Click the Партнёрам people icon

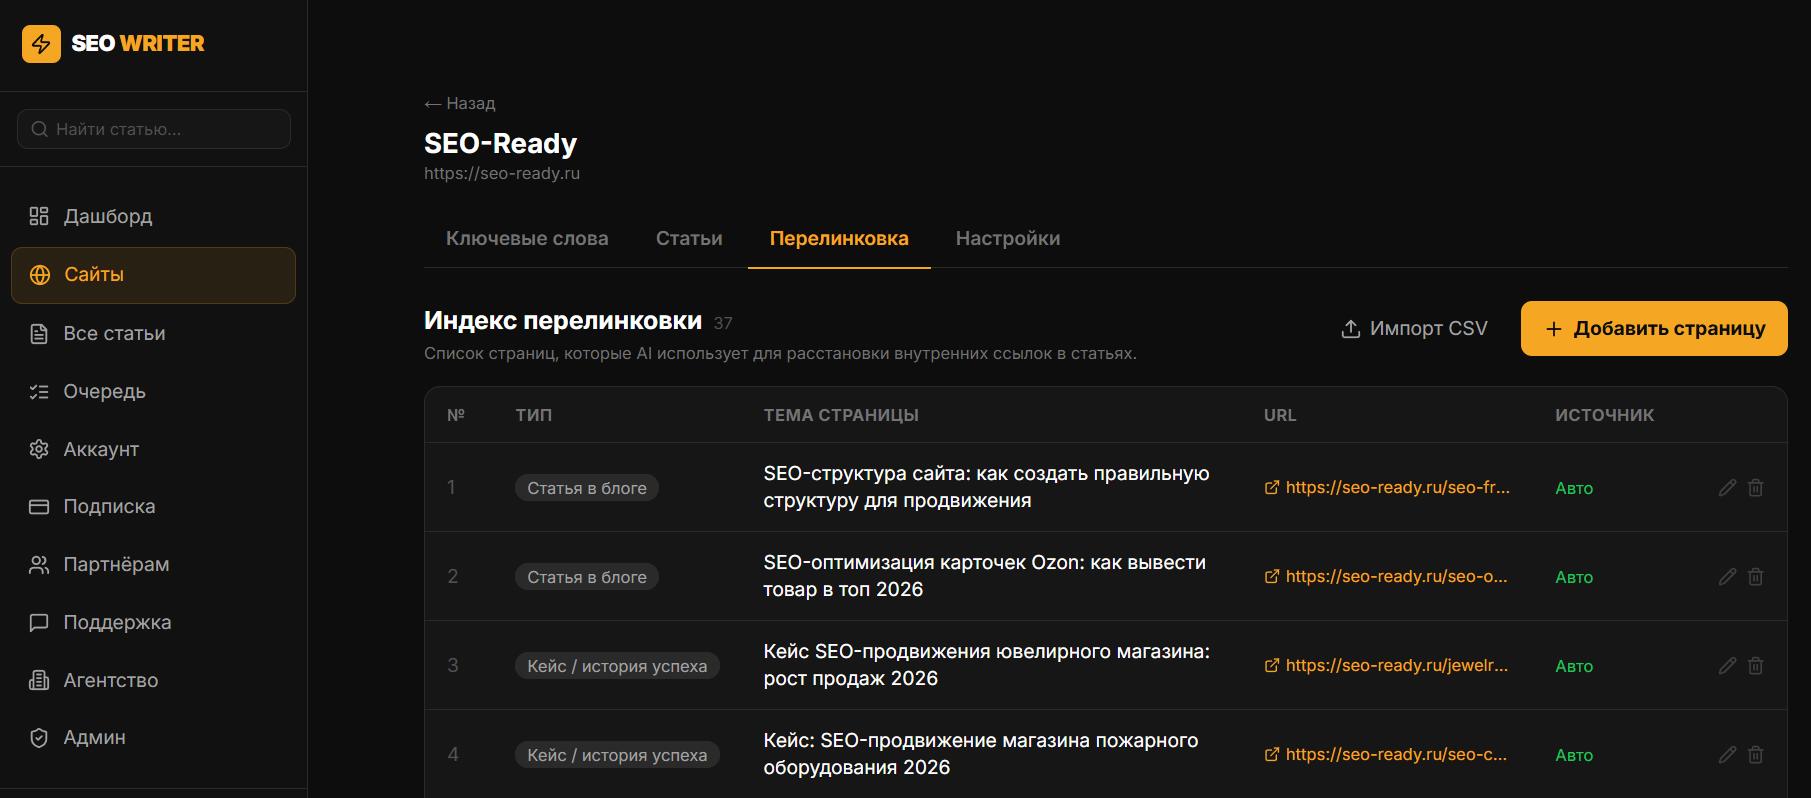coord(39,565)
